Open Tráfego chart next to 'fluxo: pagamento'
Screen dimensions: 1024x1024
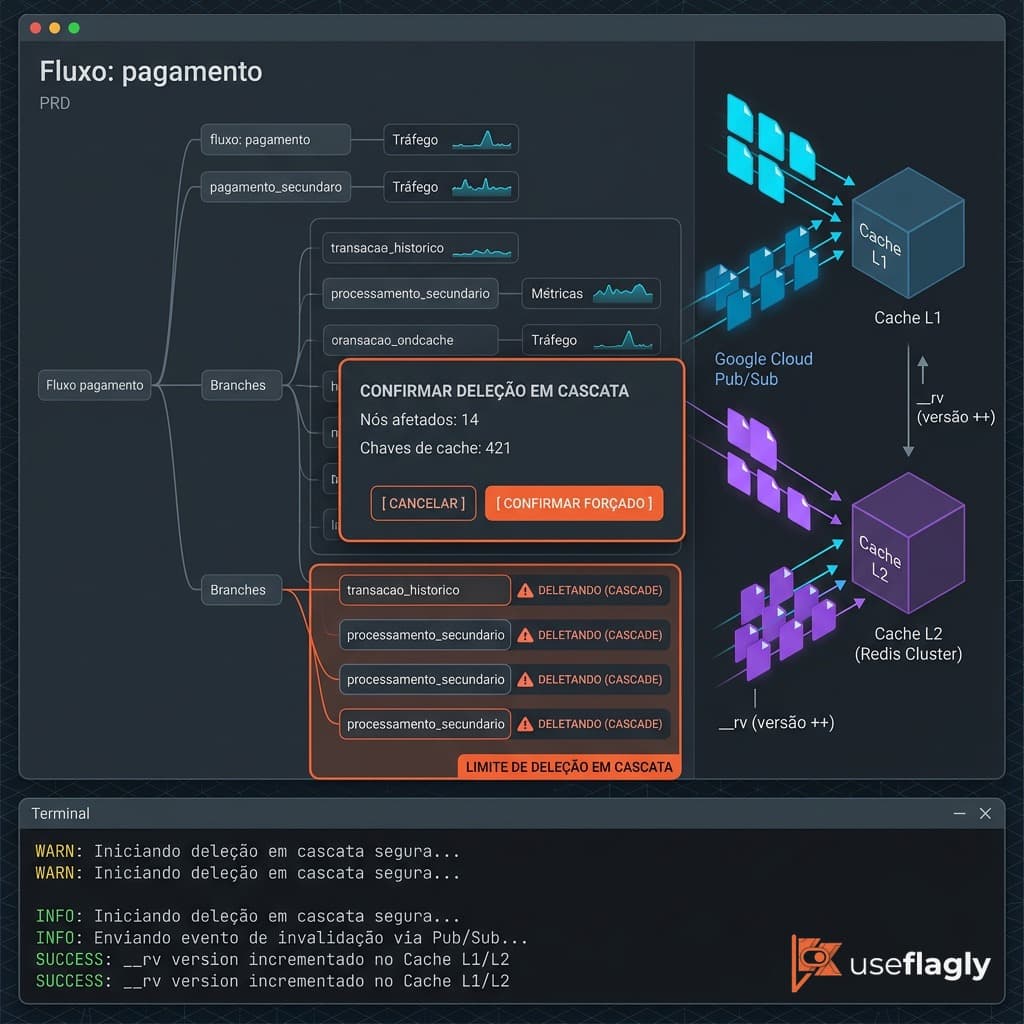click(451, 140)
